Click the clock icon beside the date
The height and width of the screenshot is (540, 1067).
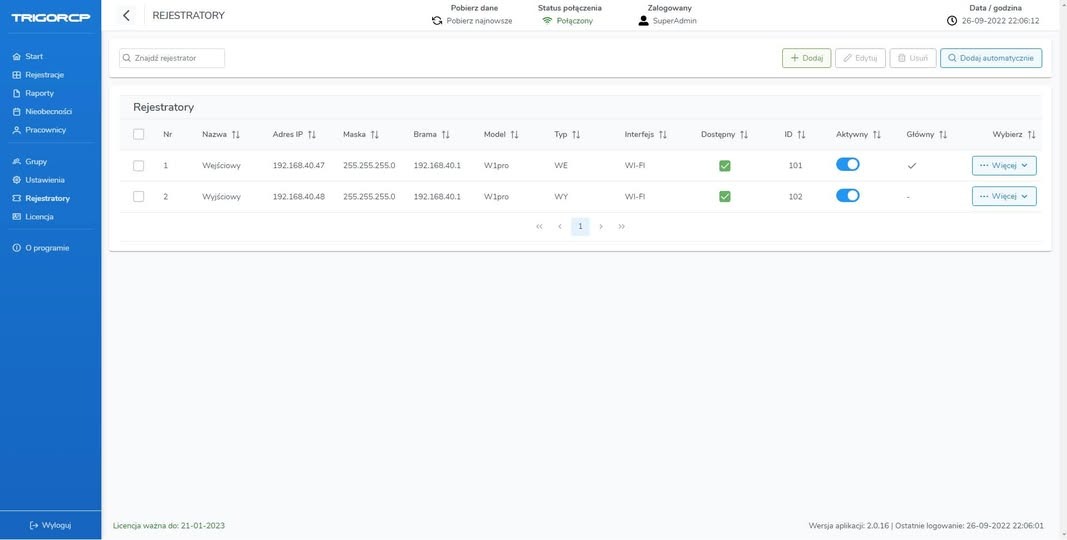952,20
